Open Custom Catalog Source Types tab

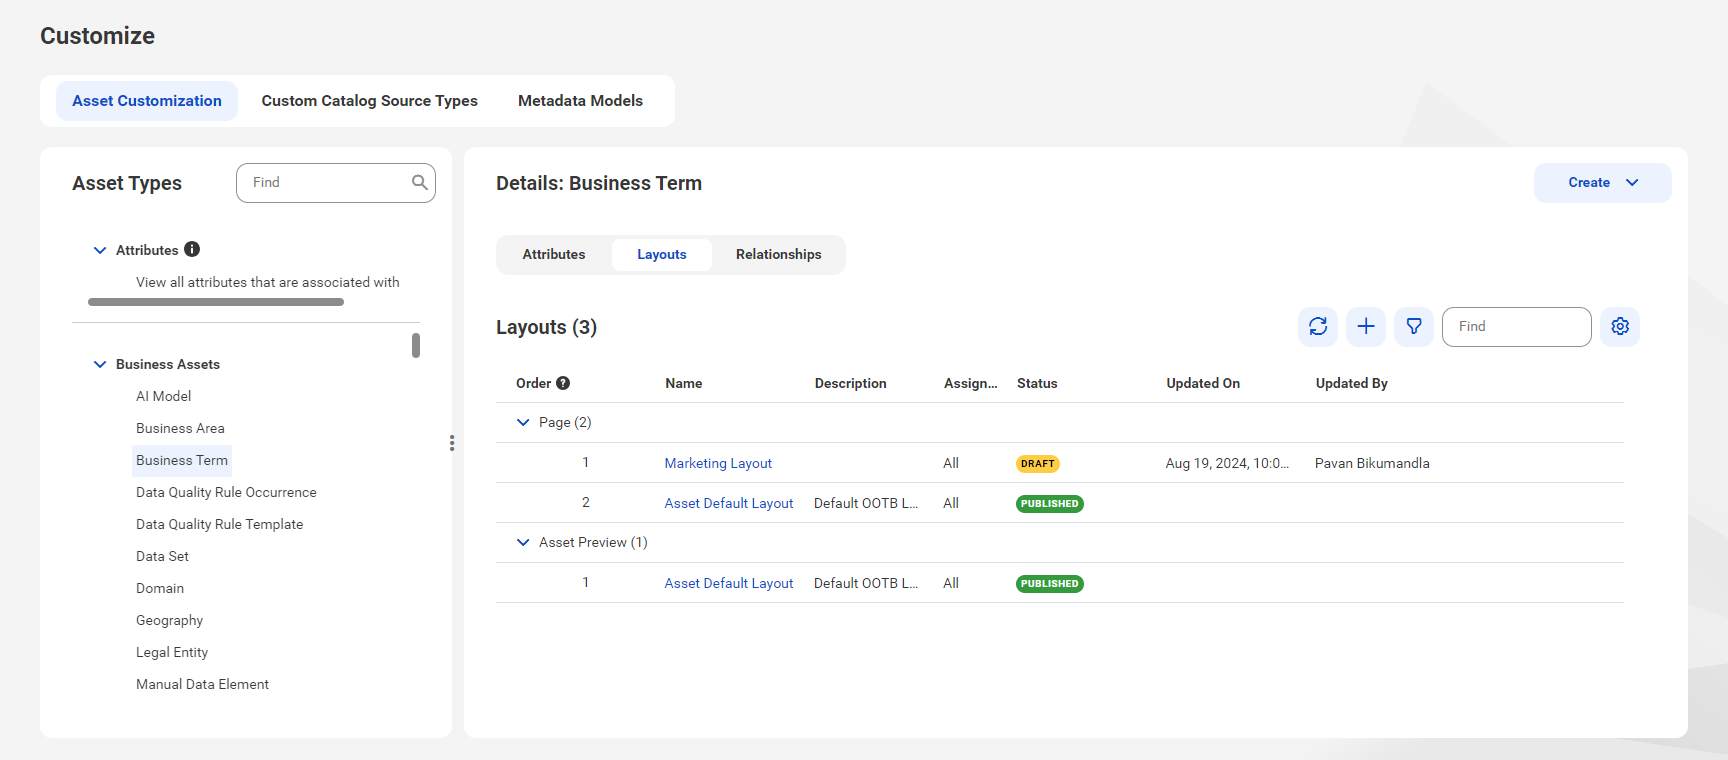click(x=370, y=101)
